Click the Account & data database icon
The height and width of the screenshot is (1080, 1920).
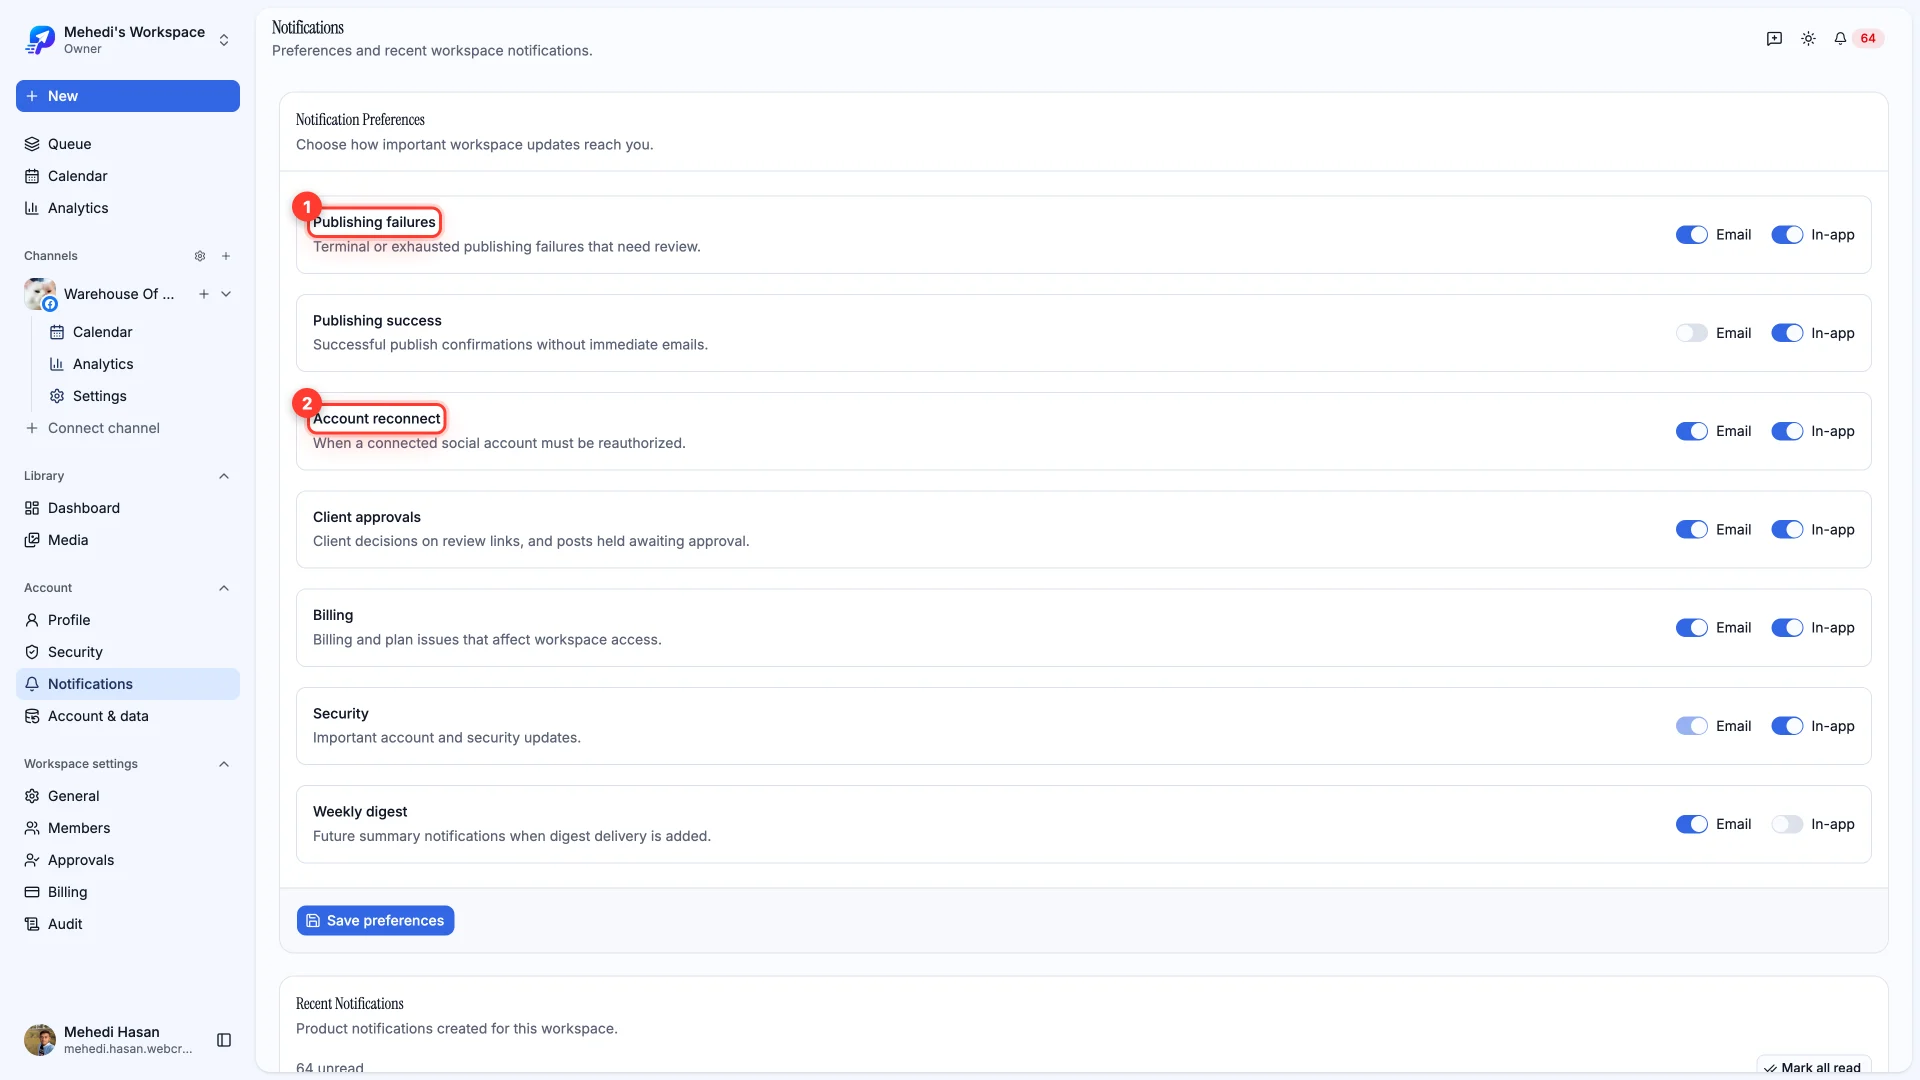pyautogui.click(x=32, y=716)
